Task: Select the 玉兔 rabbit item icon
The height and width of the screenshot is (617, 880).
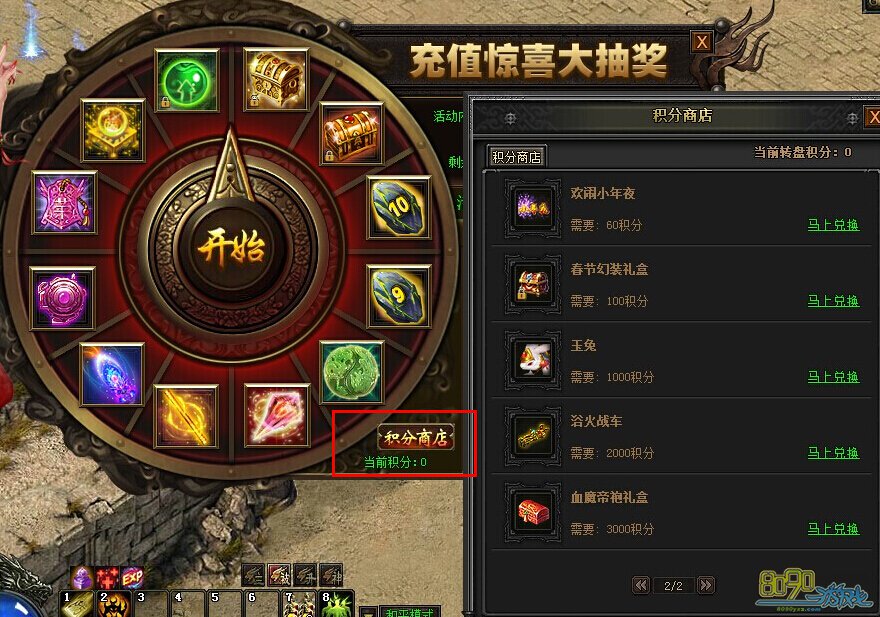Action: [x=533, y=360]
